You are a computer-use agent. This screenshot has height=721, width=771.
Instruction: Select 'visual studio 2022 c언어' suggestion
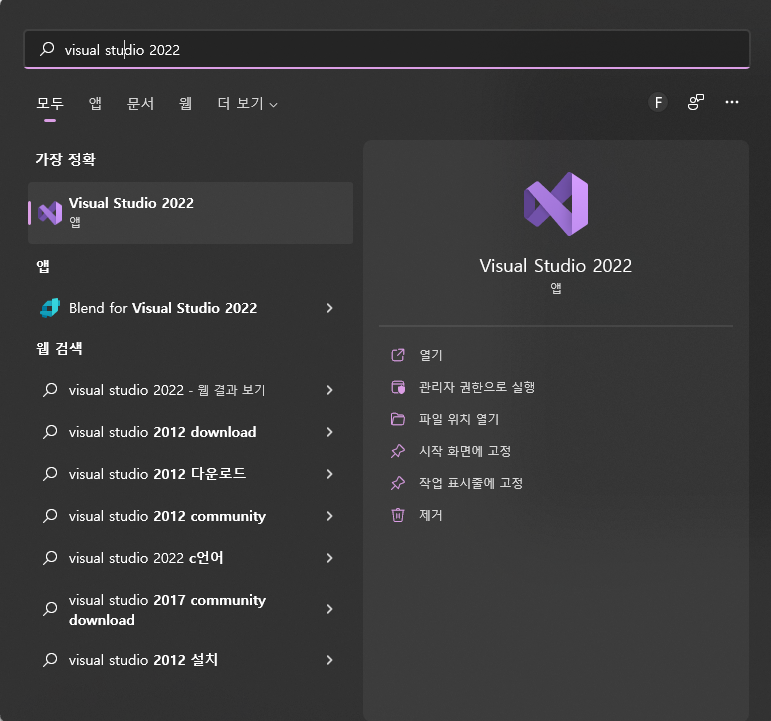point(146,558)
